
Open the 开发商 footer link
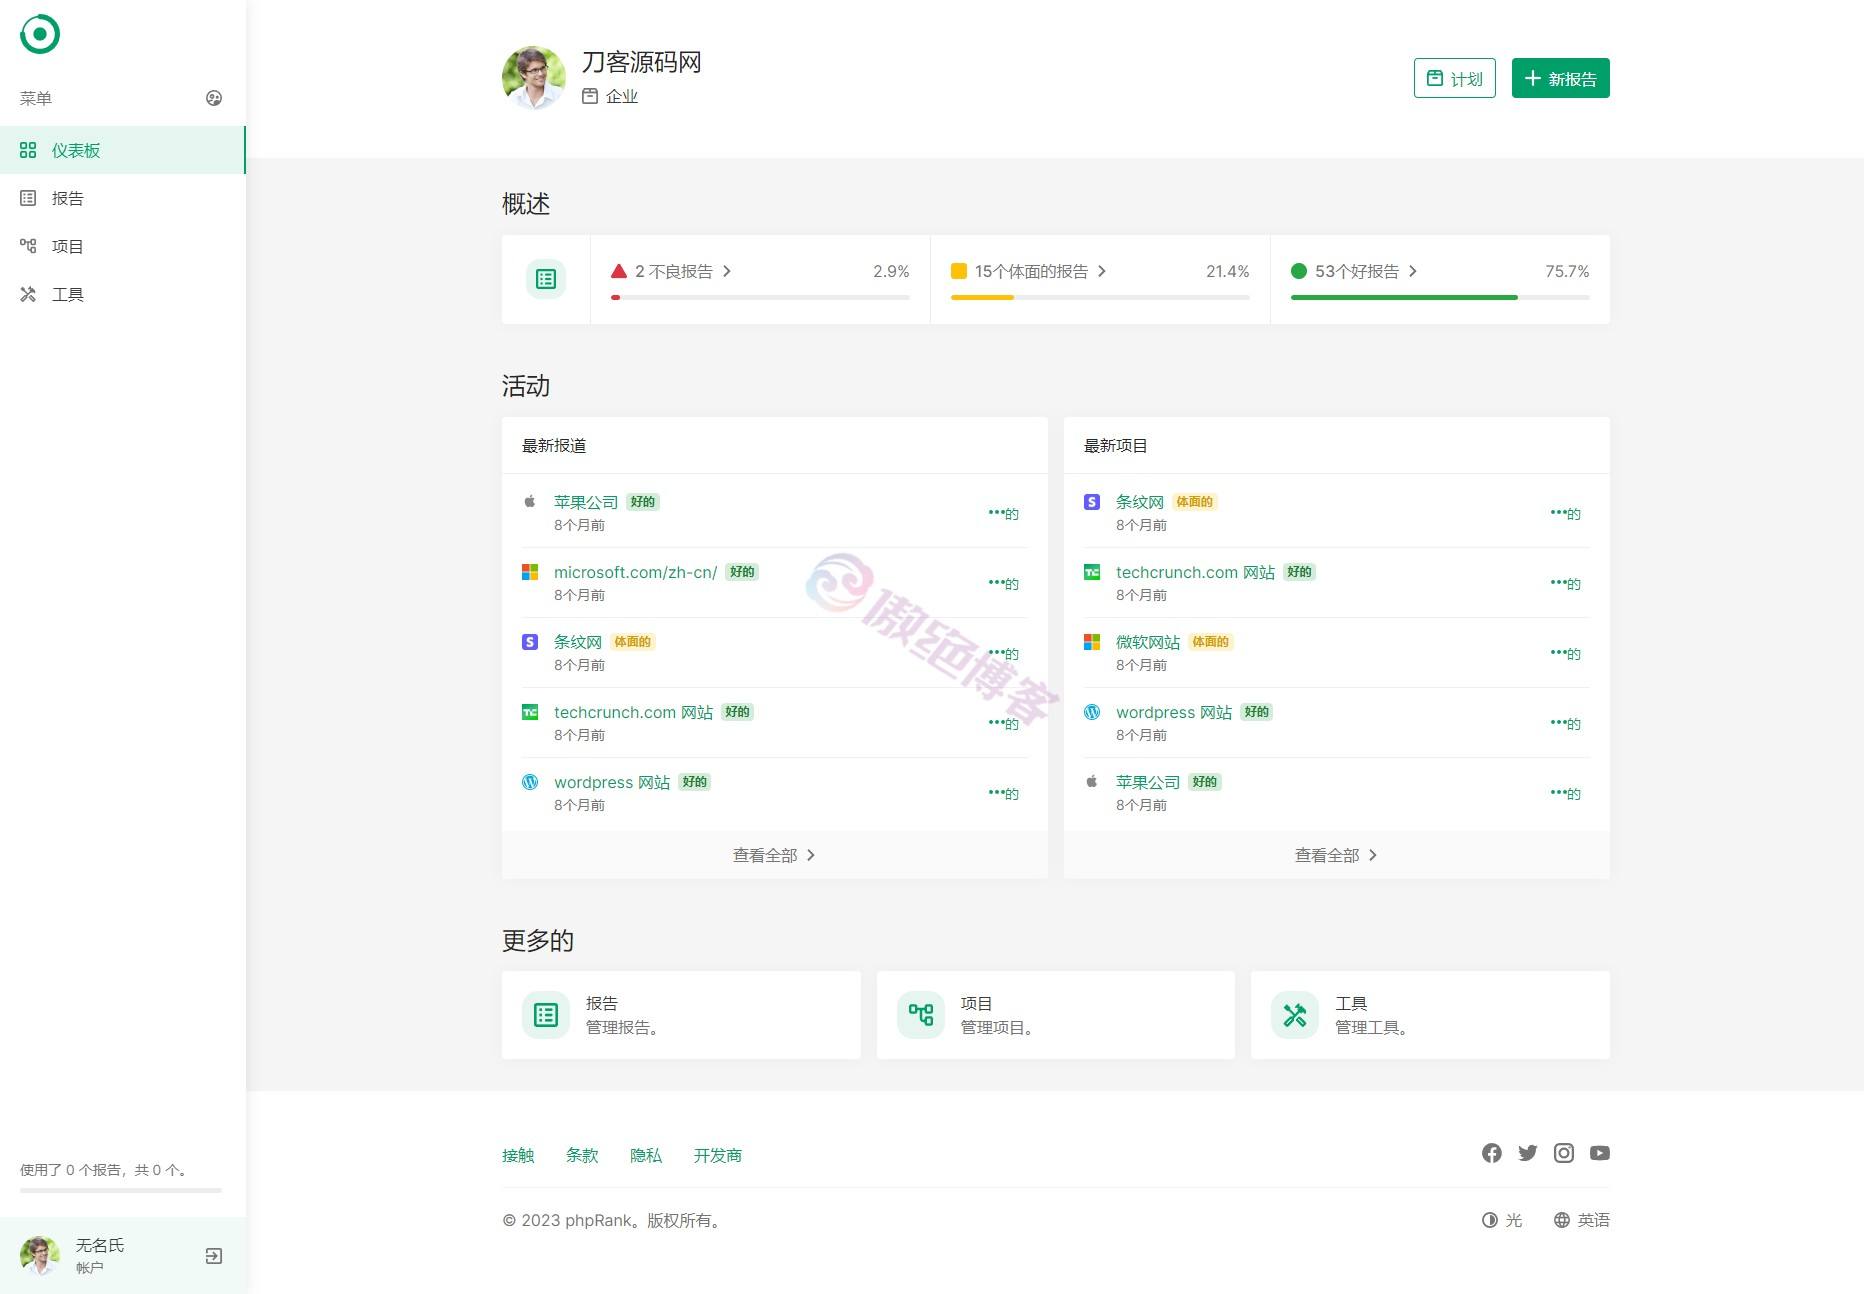click(718, 1155)
